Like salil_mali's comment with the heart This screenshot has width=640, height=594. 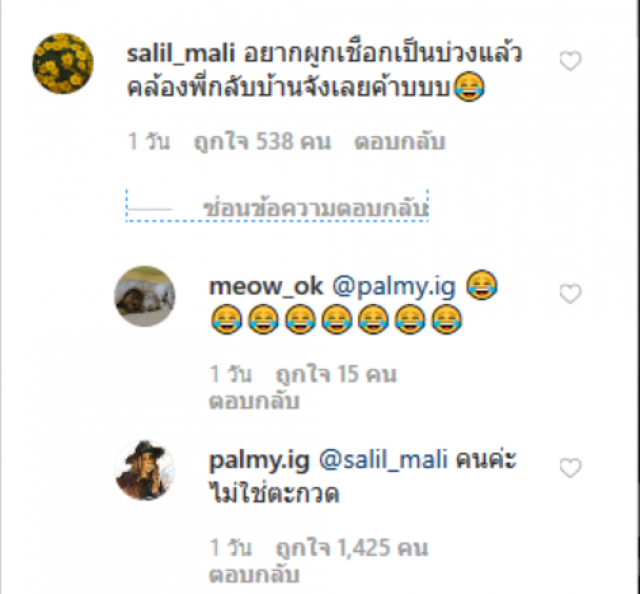(x=570, y=61)
